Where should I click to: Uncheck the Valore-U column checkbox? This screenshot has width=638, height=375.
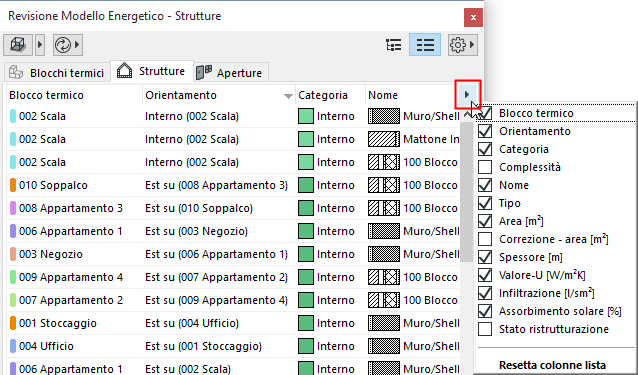(x=485, y=275)
